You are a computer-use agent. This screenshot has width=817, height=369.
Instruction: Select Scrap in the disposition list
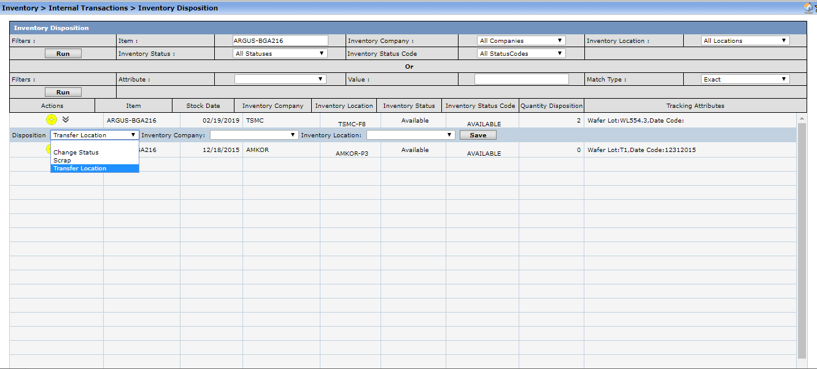tap(63, 161)
